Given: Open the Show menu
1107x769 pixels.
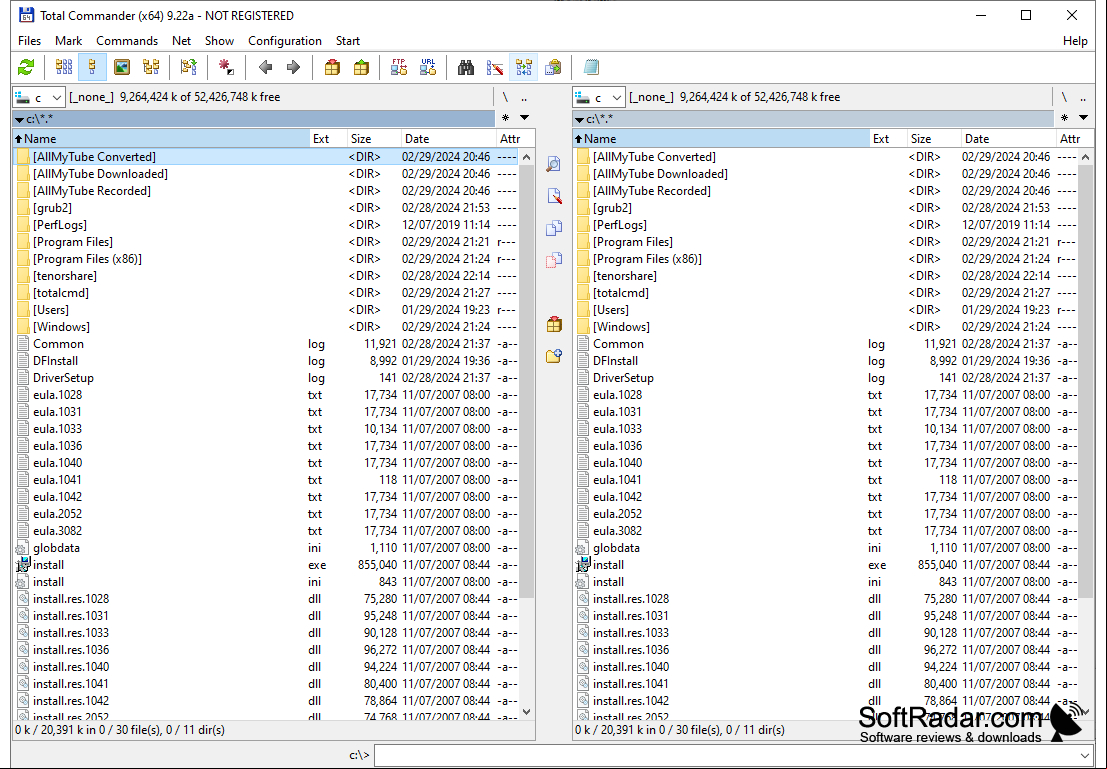Looking at the screenshot, I should click(220, 41).
